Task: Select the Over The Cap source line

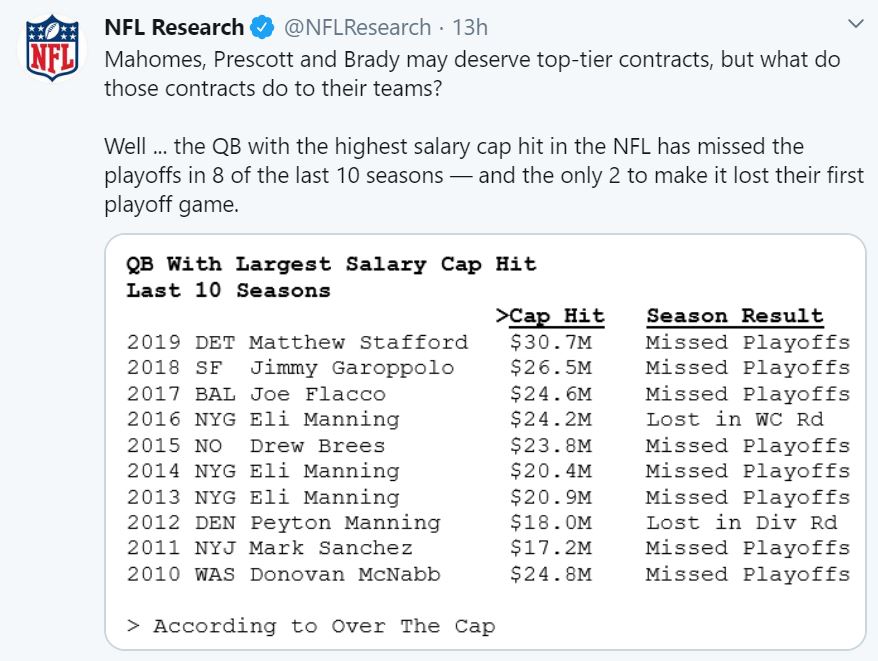Action: coord(309,625)
